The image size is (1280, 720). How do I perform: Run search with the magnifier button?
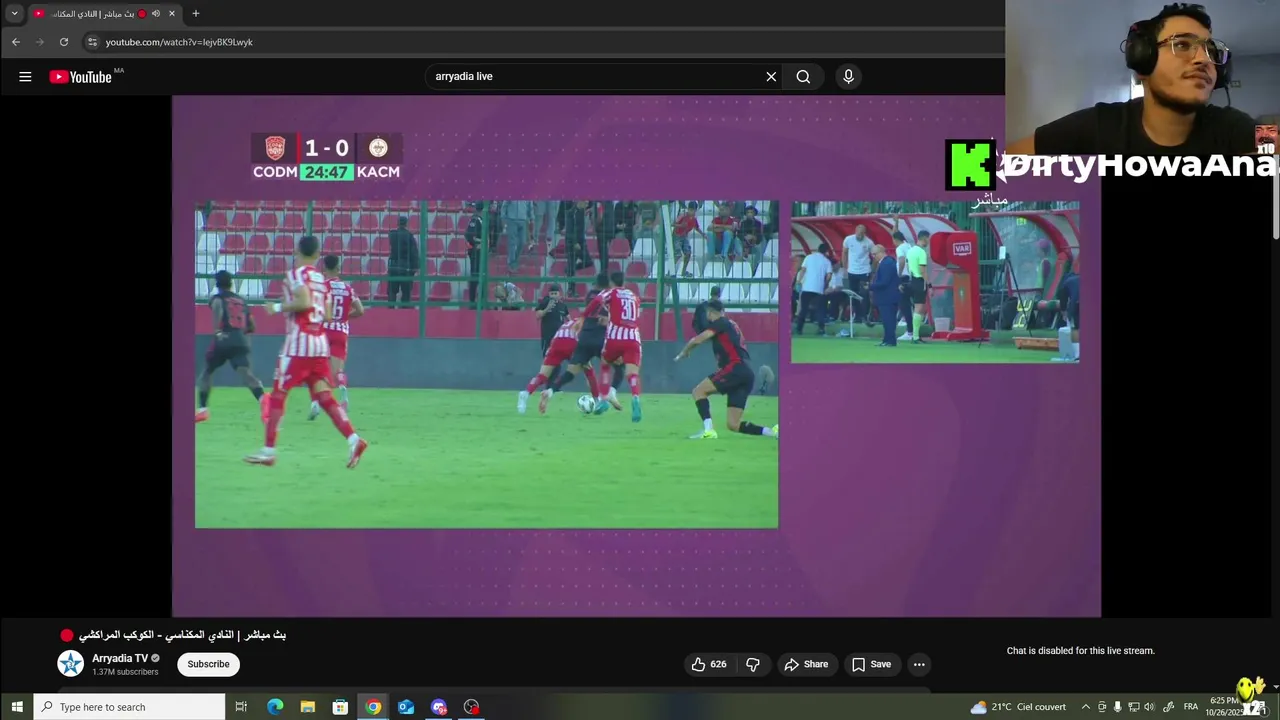[x=803, y=76]
